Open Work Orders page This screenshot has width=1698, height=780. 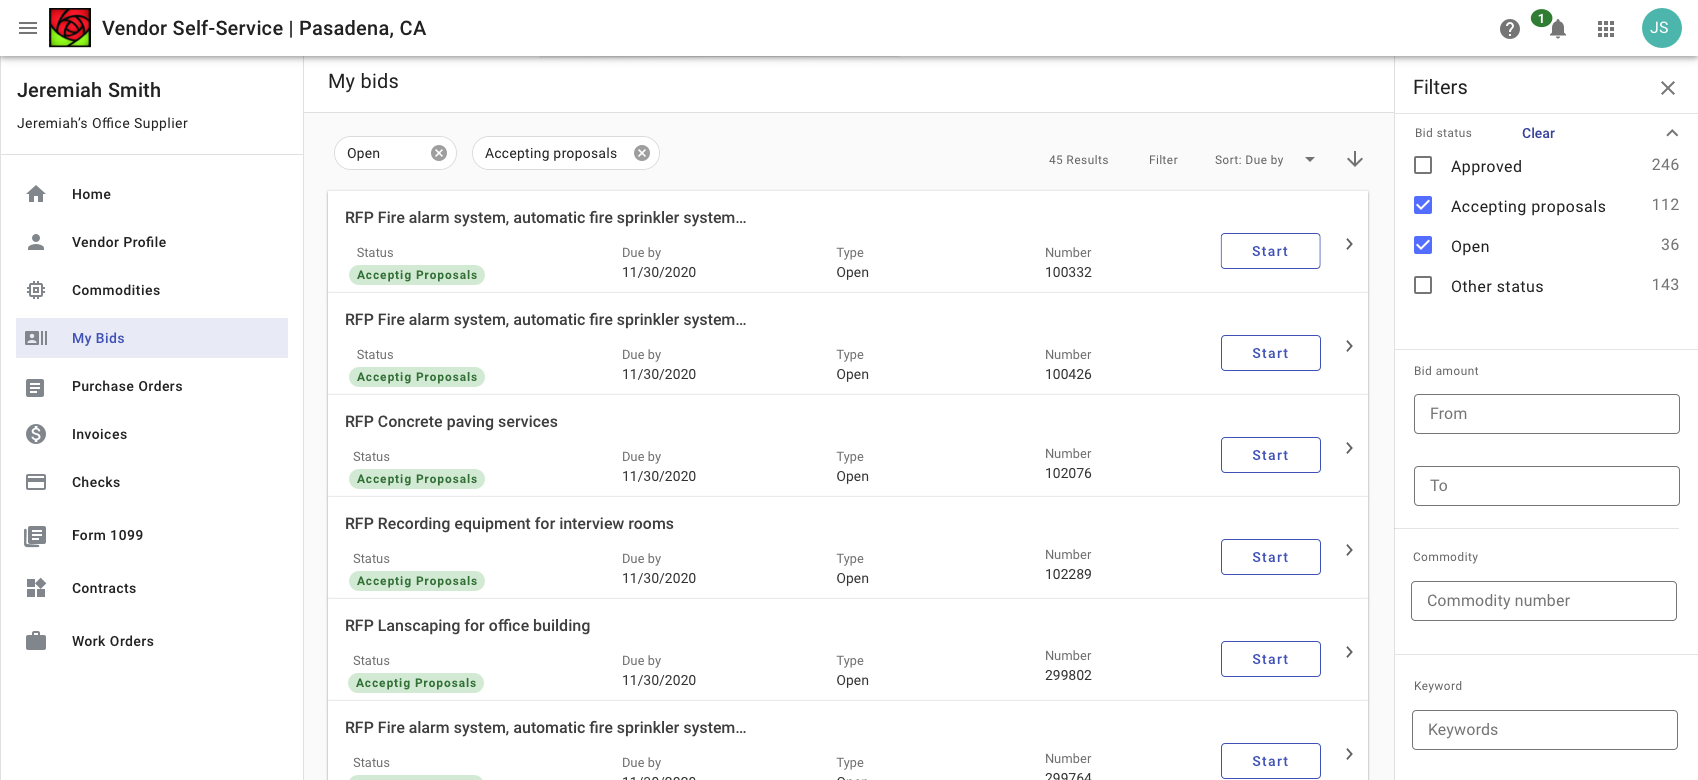pos(152,641)
